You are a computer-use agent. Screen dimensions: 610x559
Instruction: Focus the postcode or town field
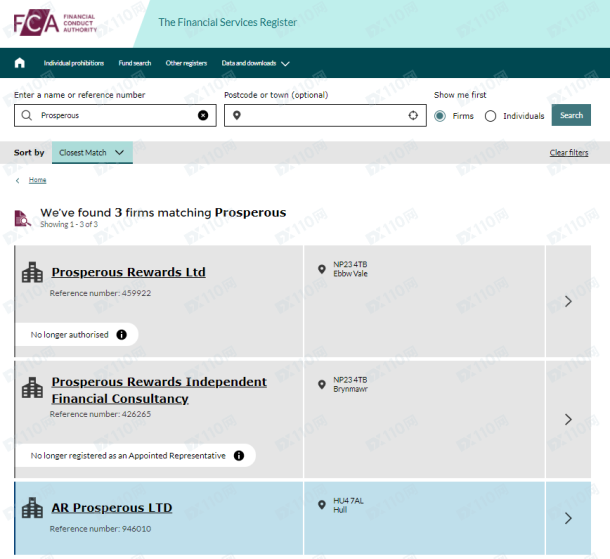click(x=325, y=115)
